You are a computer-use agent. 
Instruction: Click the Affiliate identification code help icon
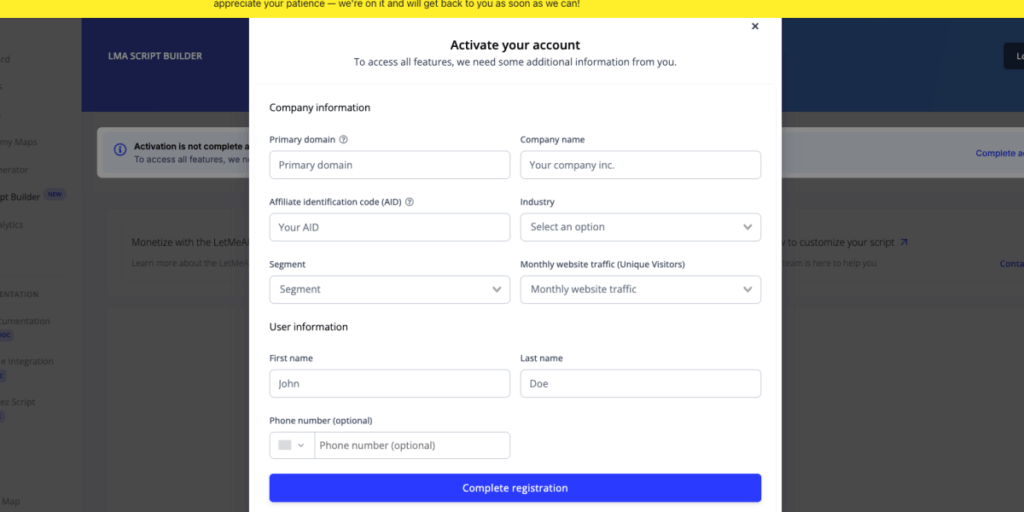(409, 202)
